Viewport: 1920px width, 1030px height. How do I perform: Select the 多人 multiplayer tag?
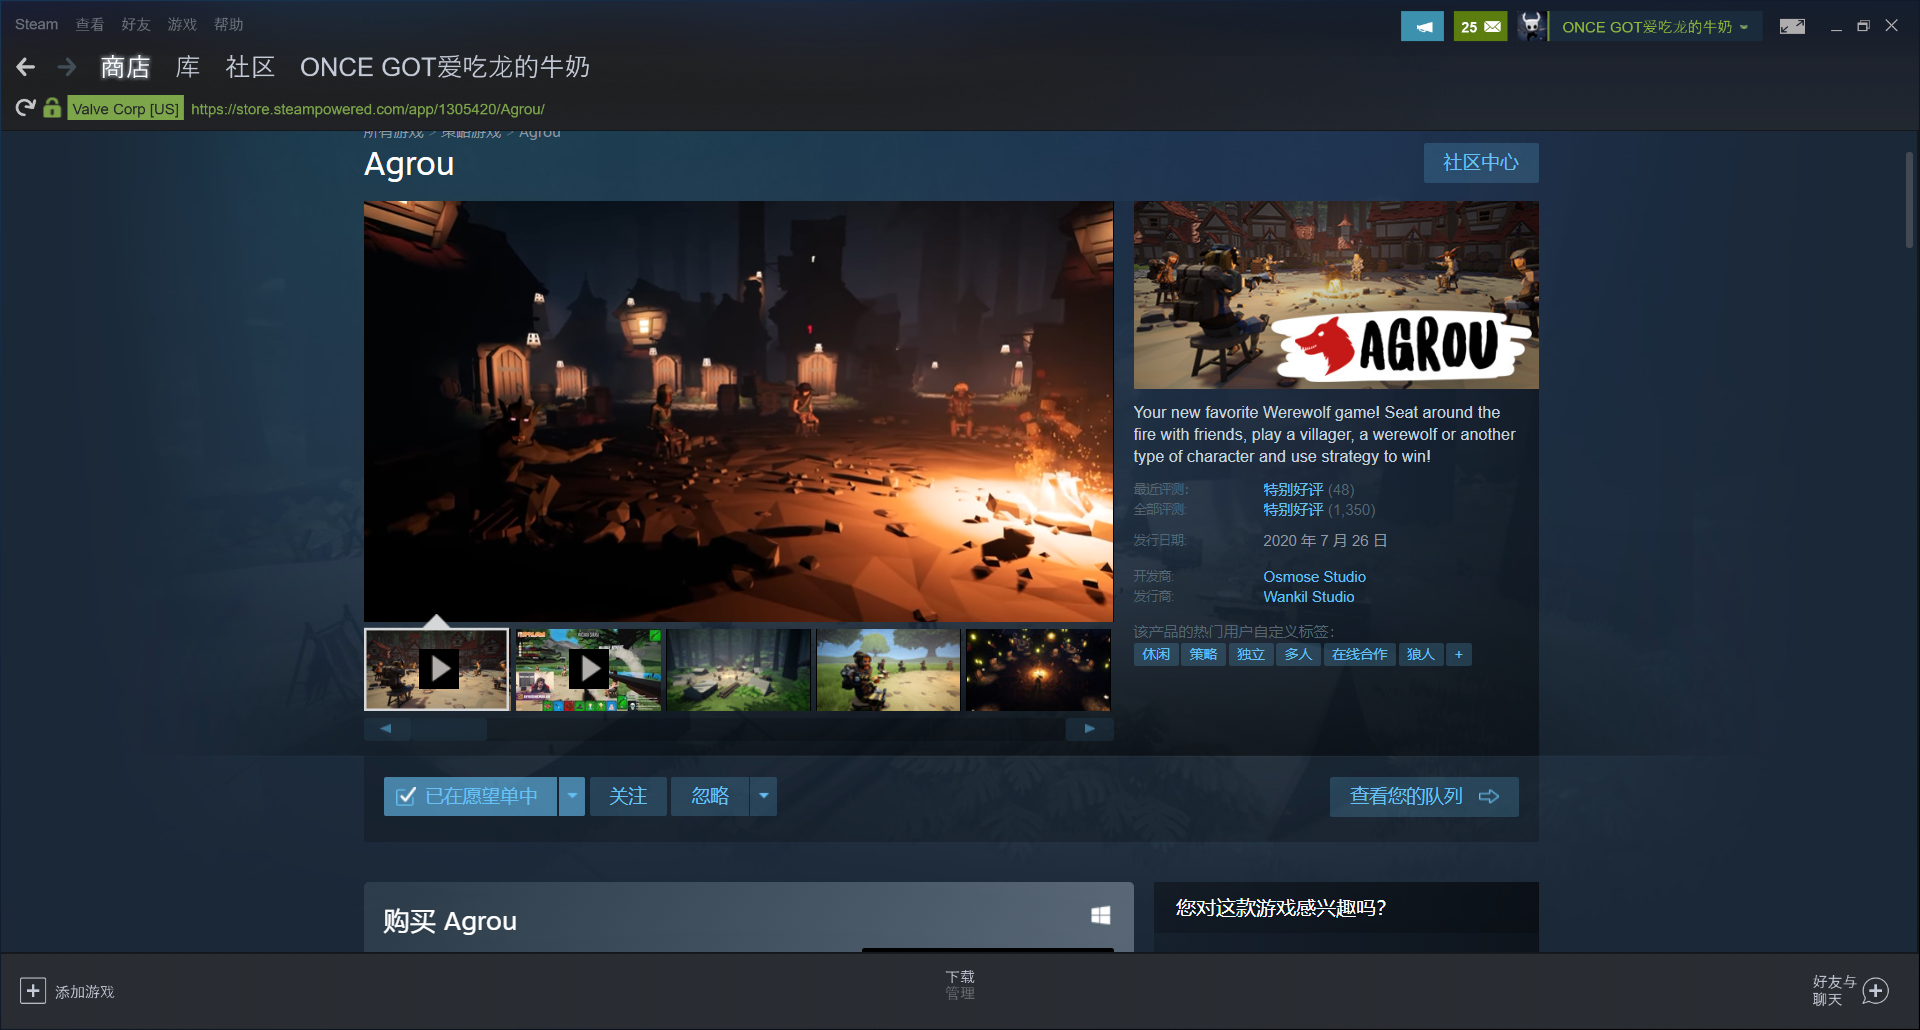click(x=1298, y=654)
